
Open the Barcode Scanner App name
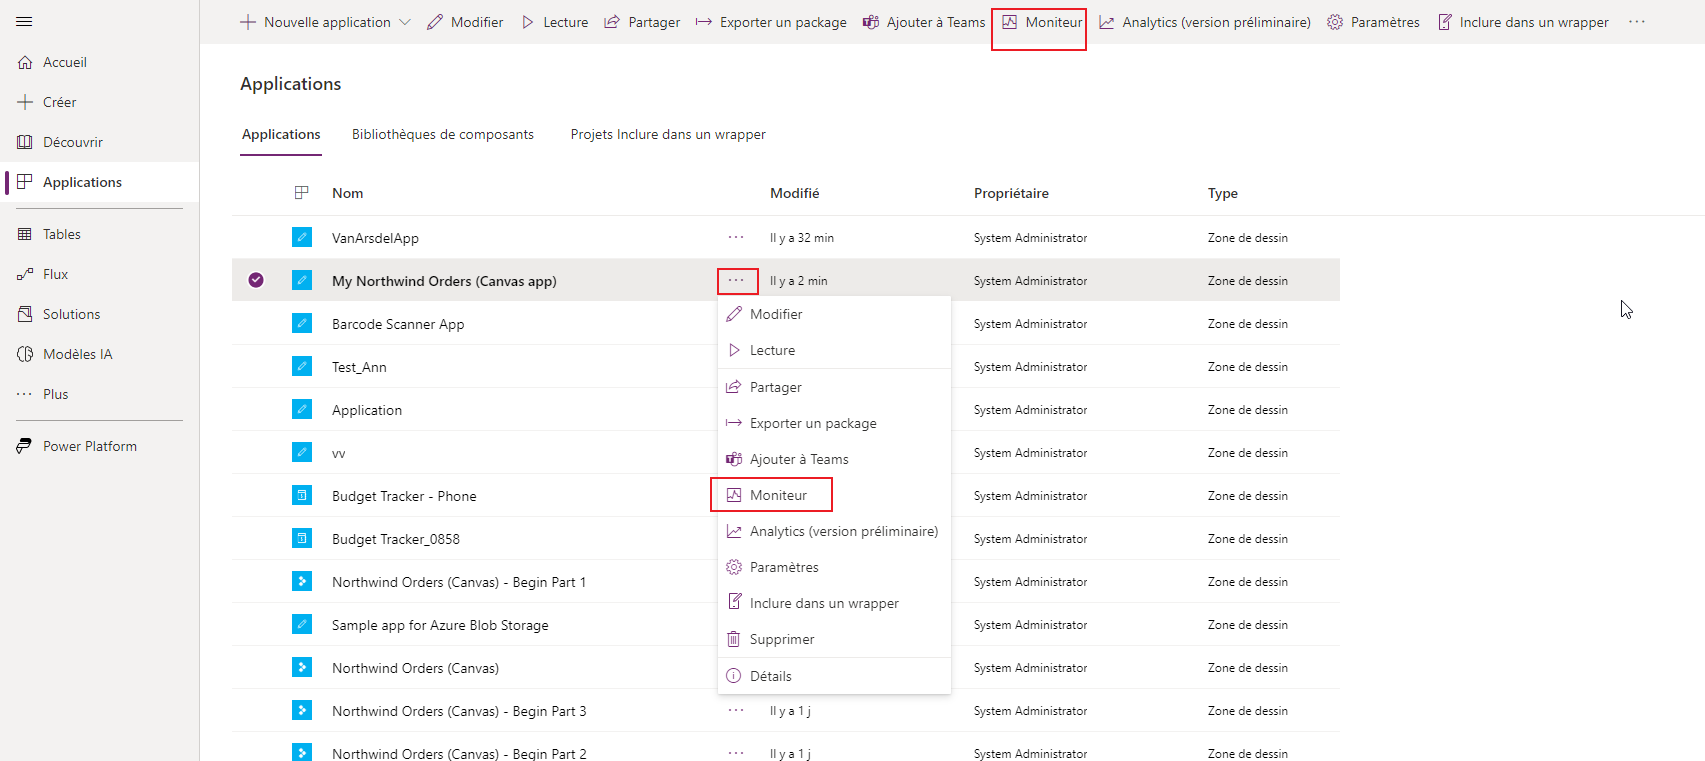tap(398, 324)
